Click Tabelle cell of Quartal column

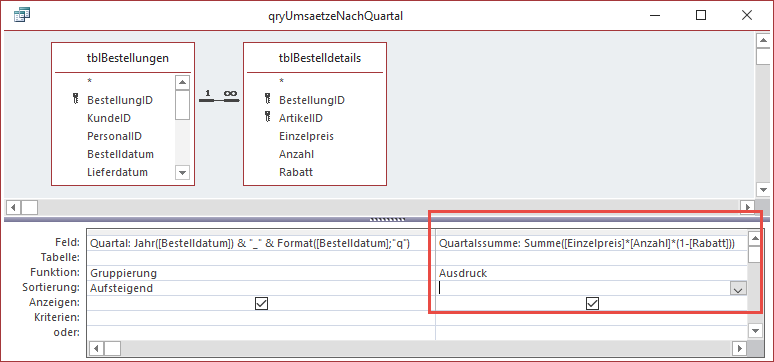[x=261, y=258]
